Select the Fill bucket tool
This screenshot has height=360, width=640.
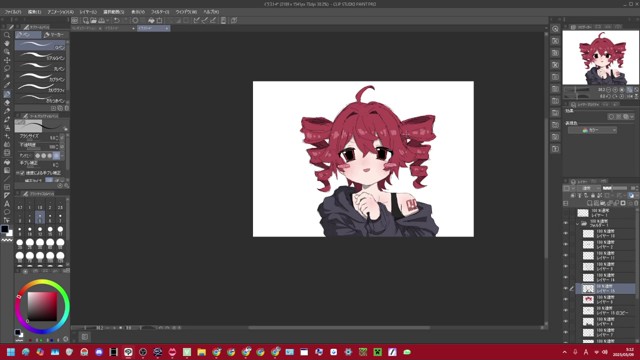point(7,162)
